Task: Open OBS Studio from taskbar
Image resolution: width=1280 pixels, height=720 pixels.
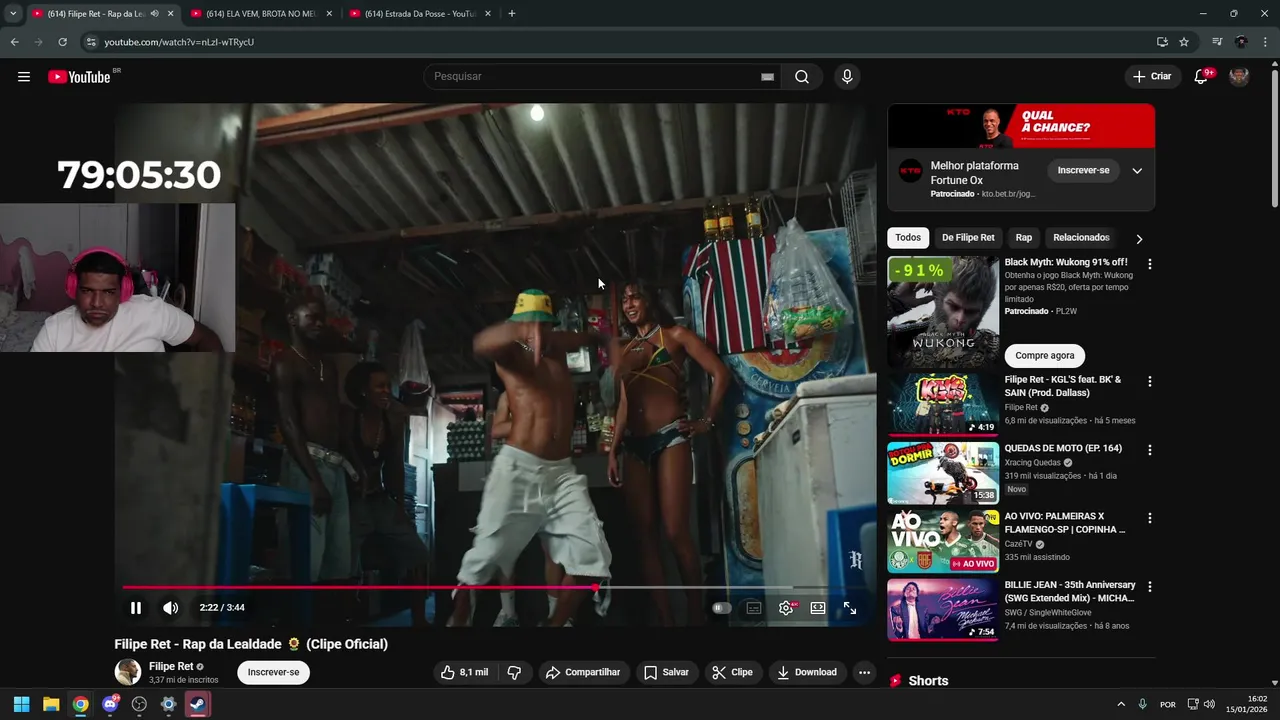Action: click(x=139, y=704)
